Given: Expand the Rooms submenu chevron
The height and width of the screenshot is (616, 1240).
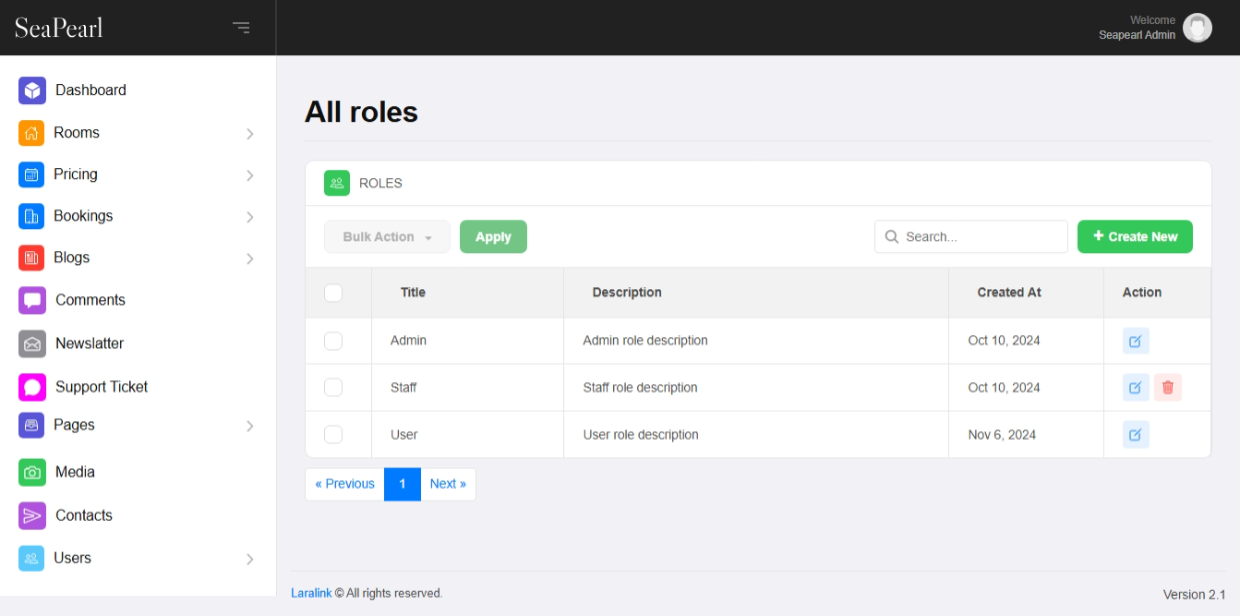Looking at the screenshot, I should coord(250,134).
